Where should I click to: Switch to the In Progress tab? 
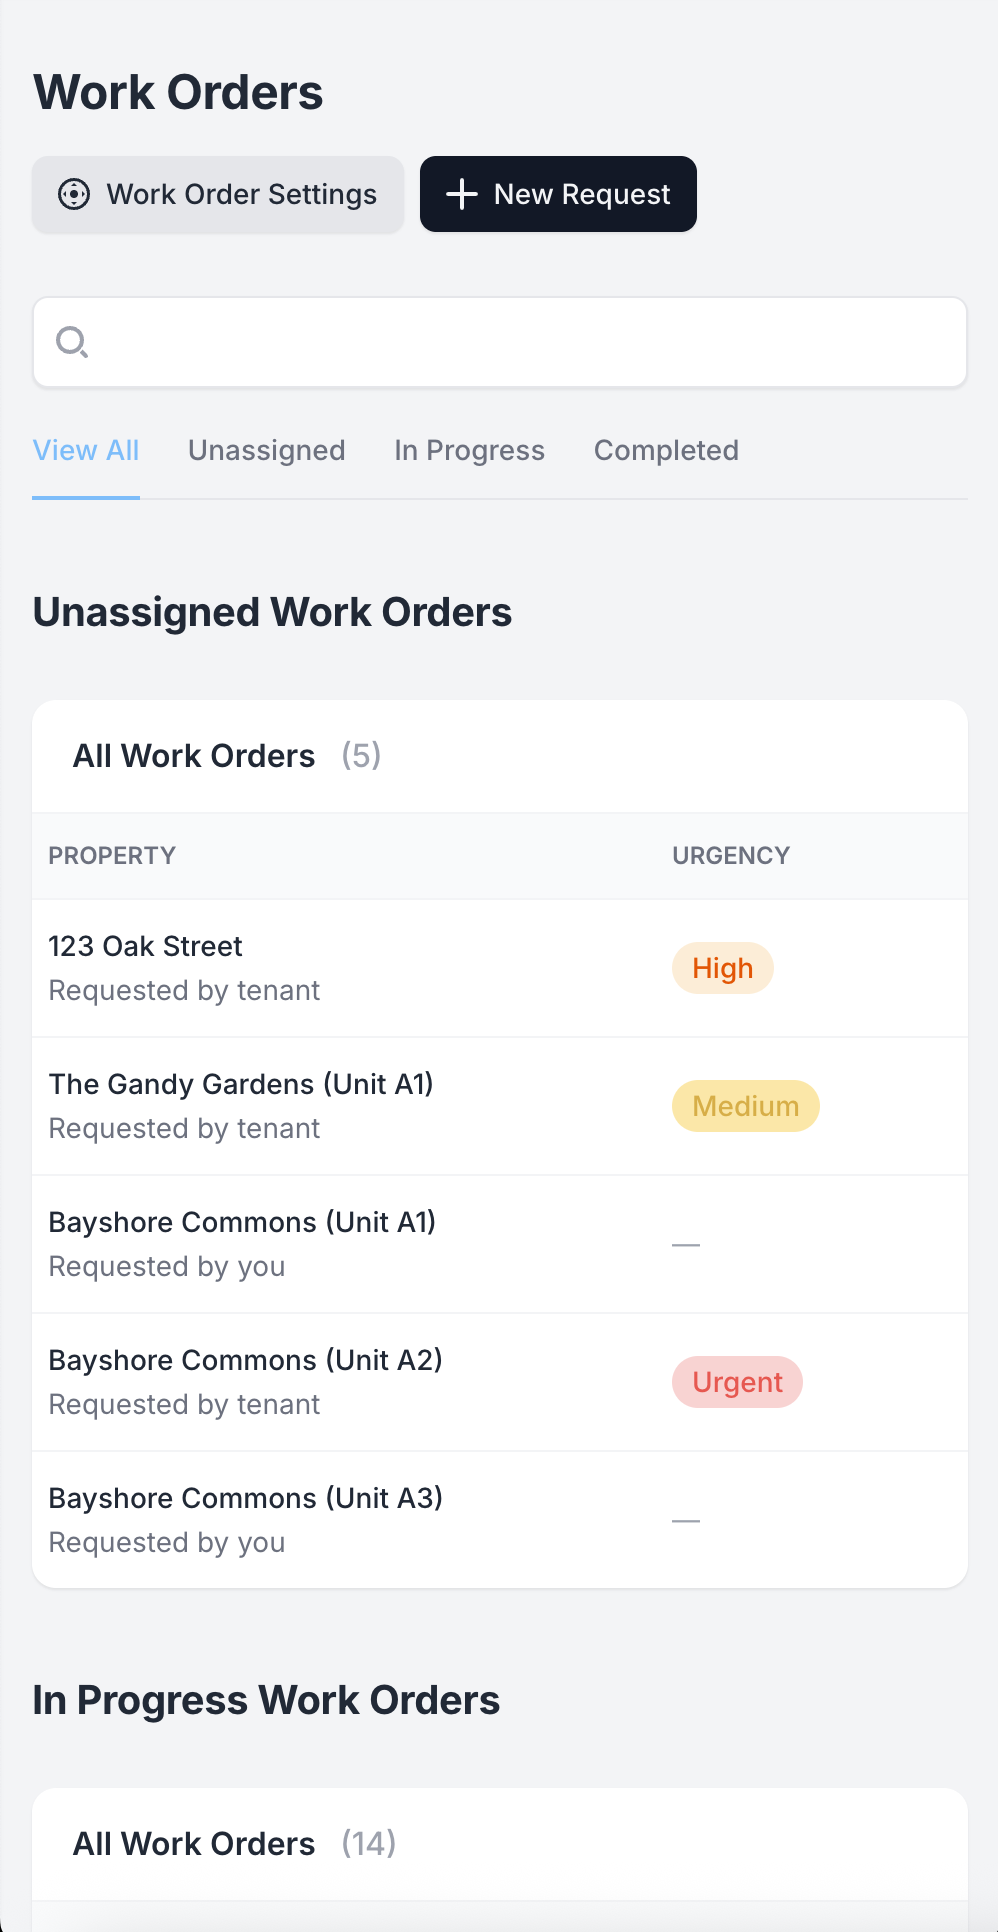(470, 450)
